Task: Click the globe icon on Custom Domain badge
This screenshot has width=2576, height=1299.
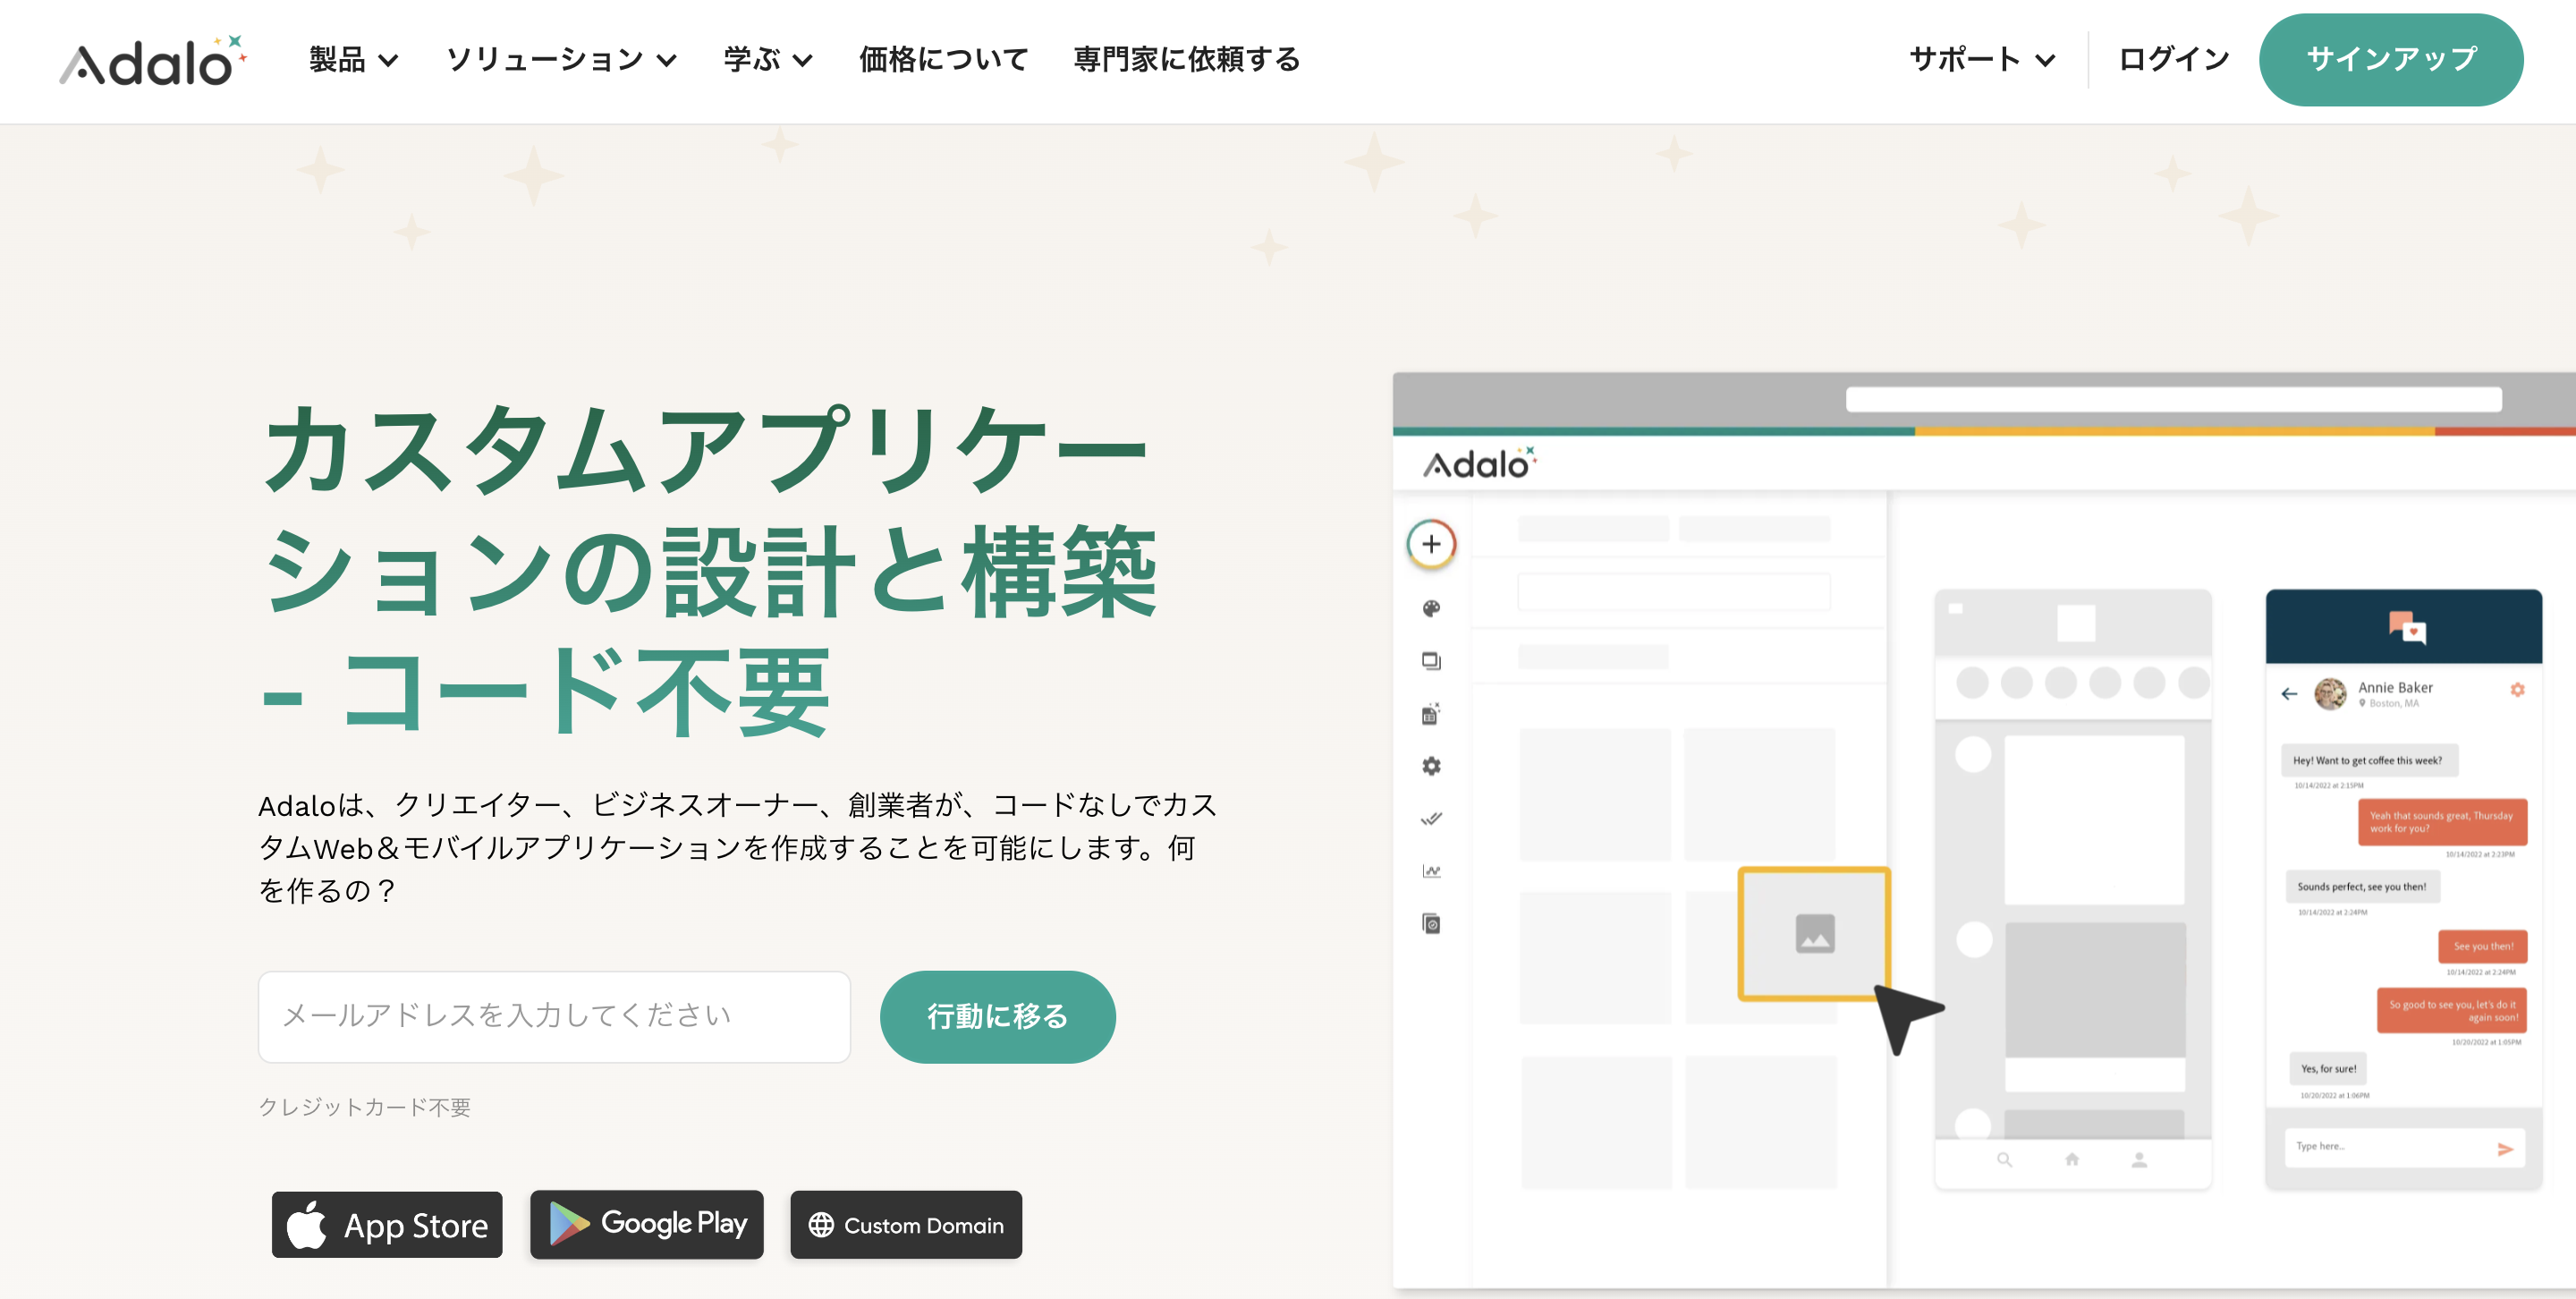Action: (821, 1225)
